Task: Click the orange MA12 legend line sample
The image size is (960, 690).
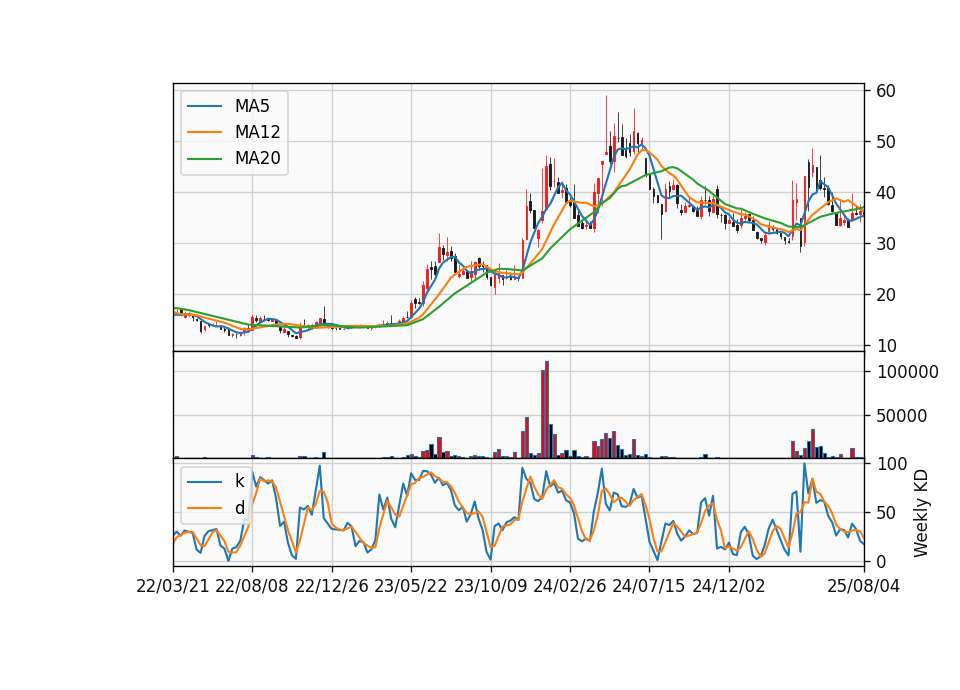Action: point(204,132)
